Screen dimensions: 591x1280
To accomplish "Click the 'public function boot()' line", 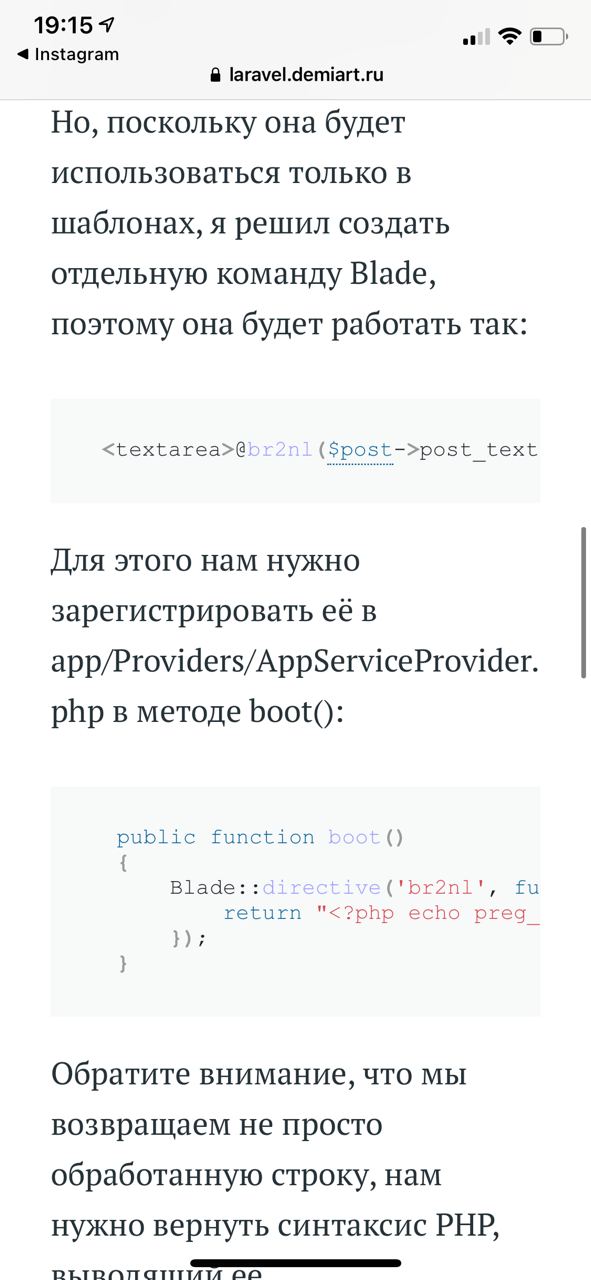I will 260,837.
